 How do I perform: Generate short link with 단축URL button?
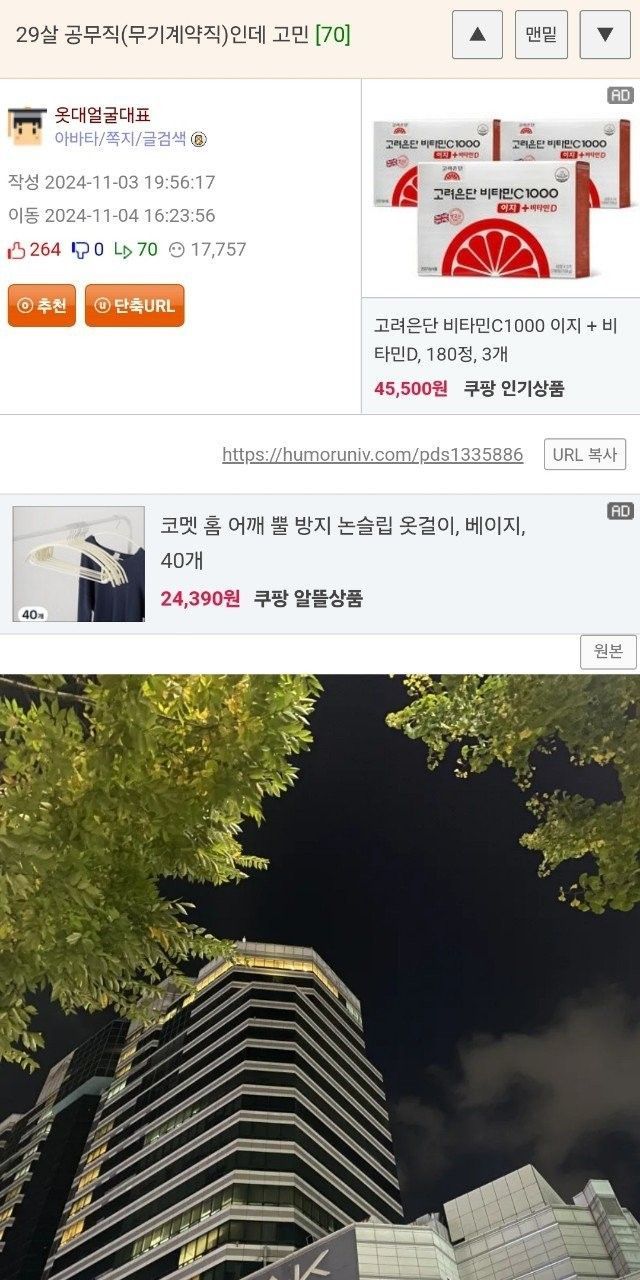pos(135,306)
